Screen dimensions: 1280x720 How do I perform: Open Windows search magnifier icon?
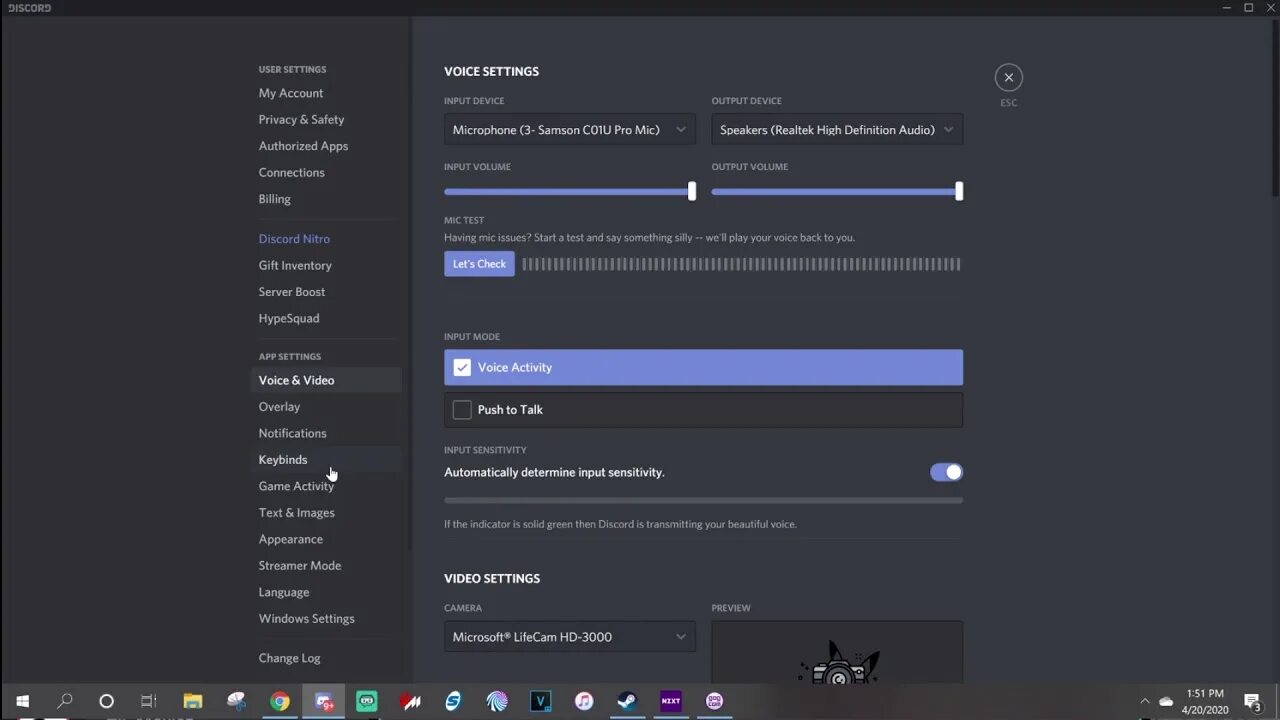65,701
